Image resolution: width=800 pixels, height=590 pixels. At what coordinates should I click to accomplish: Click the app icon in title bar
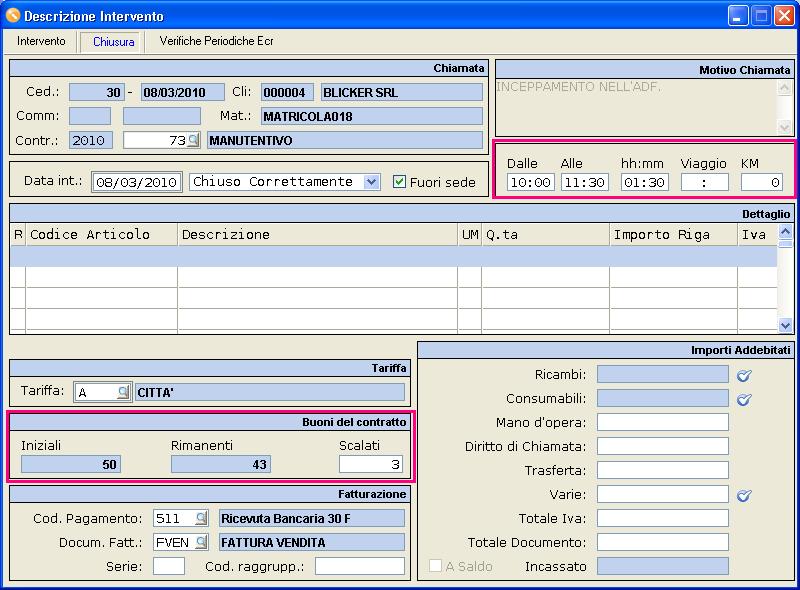[12, 16]
